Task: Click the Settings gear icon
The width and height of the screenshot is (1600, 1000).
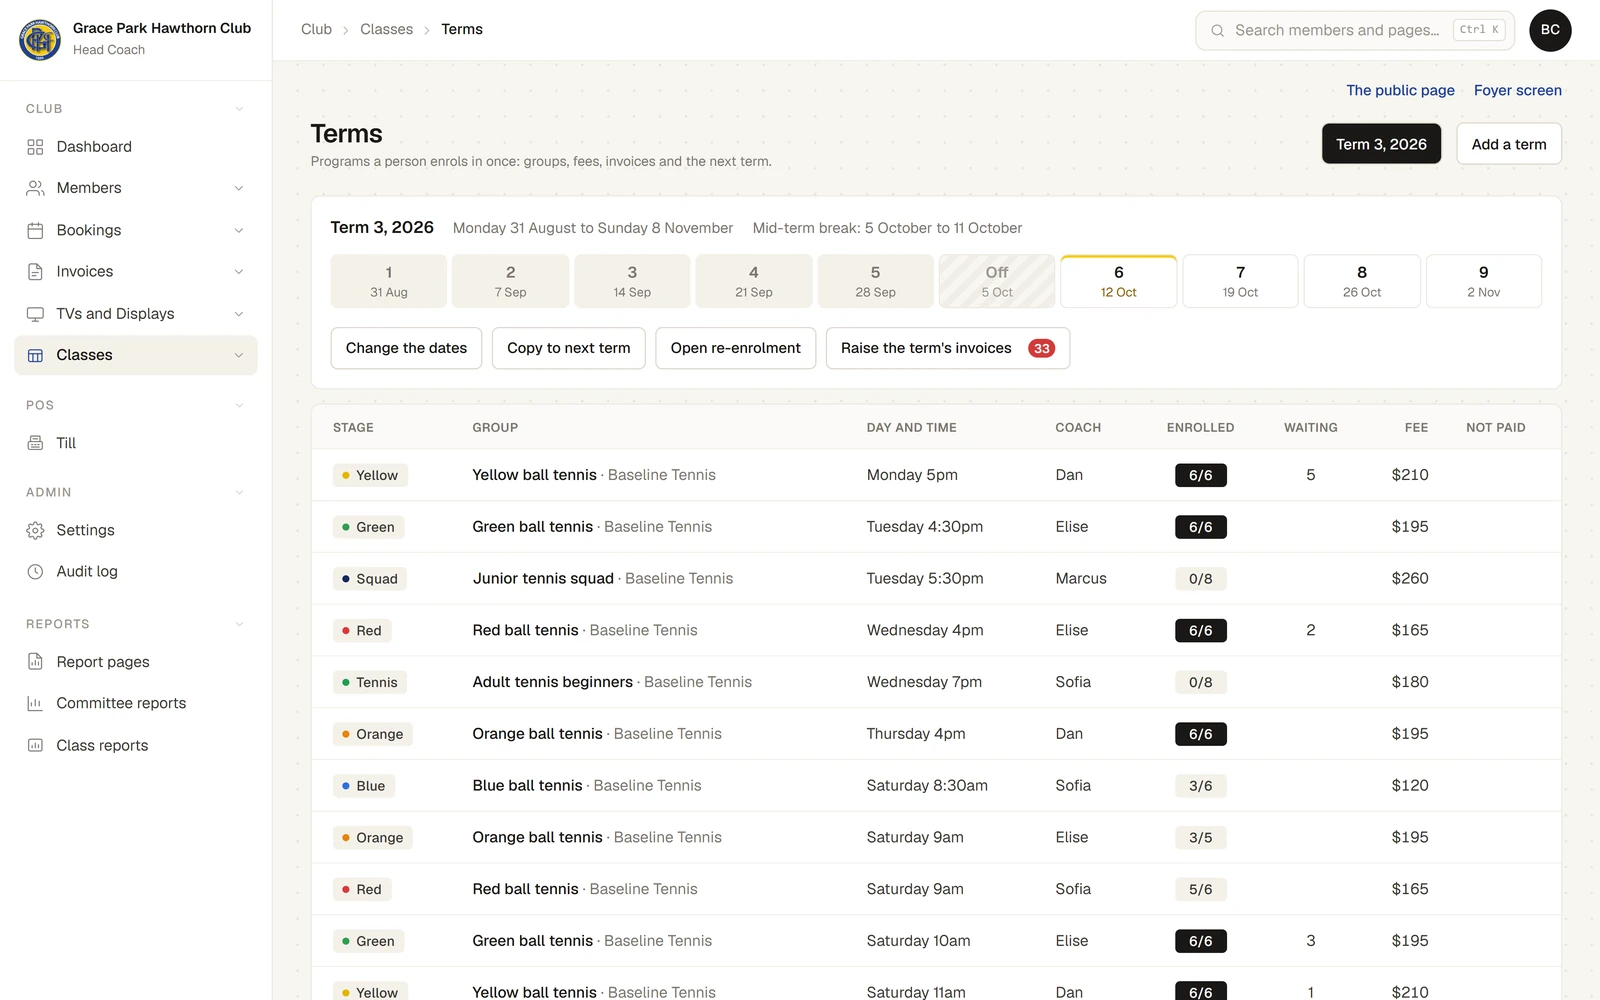Action: pyautogui.click(x=35, y=530)
